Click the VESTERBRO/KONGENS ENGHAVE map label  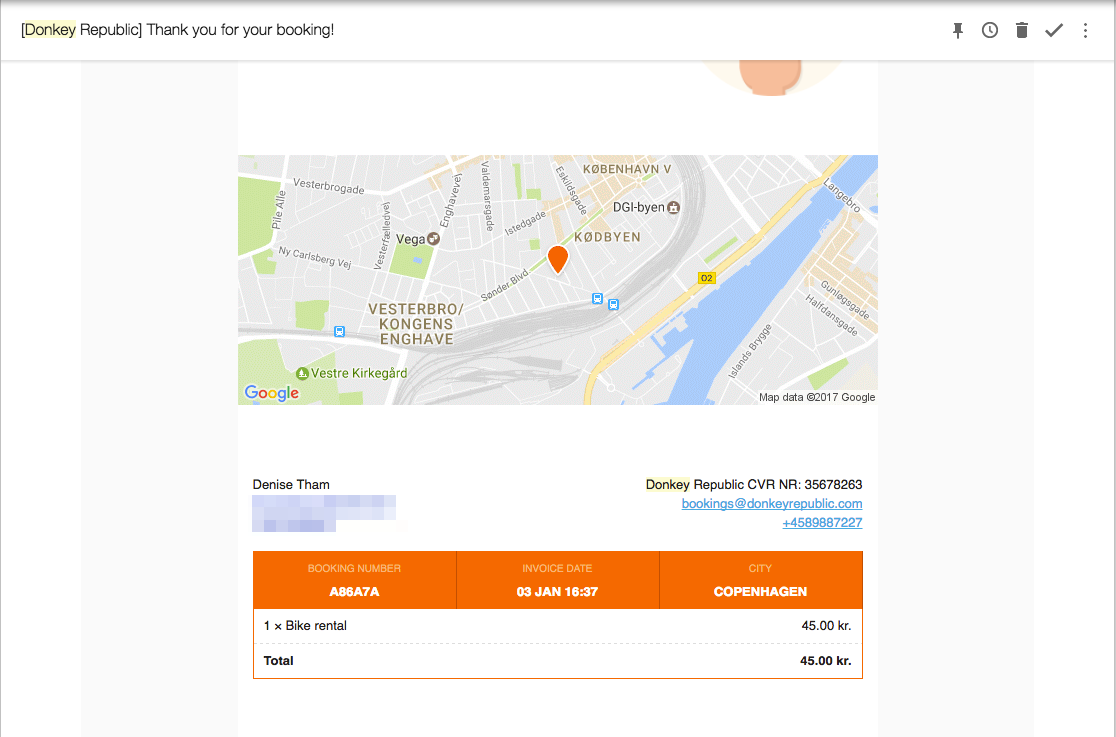[416, 324]
